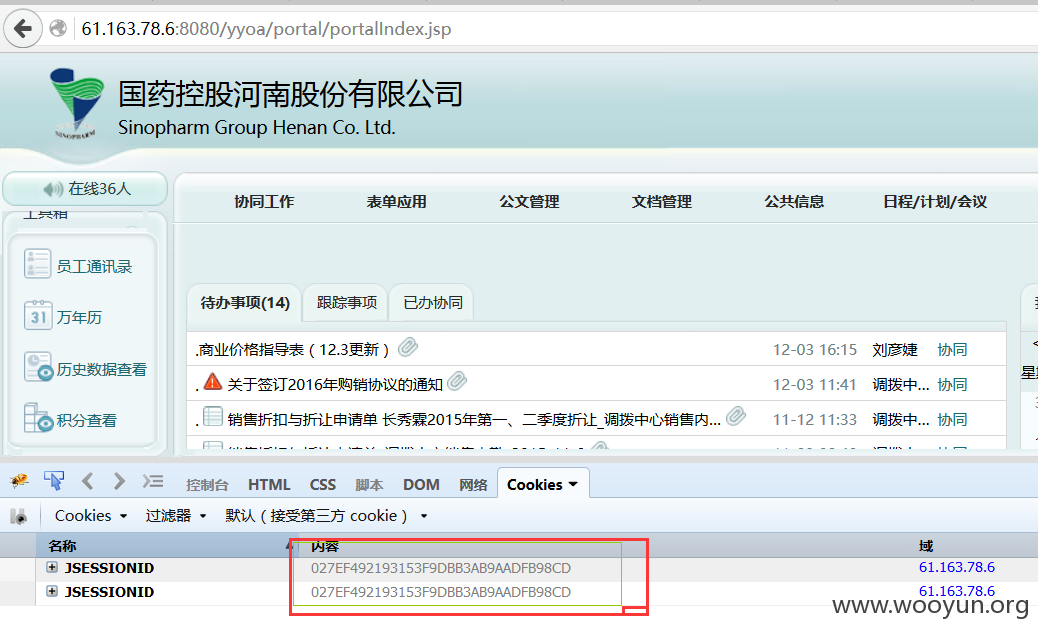The height and width of the screenshot is (634, 1038).
Task: Open the 万年历 calendar icon
Action: [37, 315]
